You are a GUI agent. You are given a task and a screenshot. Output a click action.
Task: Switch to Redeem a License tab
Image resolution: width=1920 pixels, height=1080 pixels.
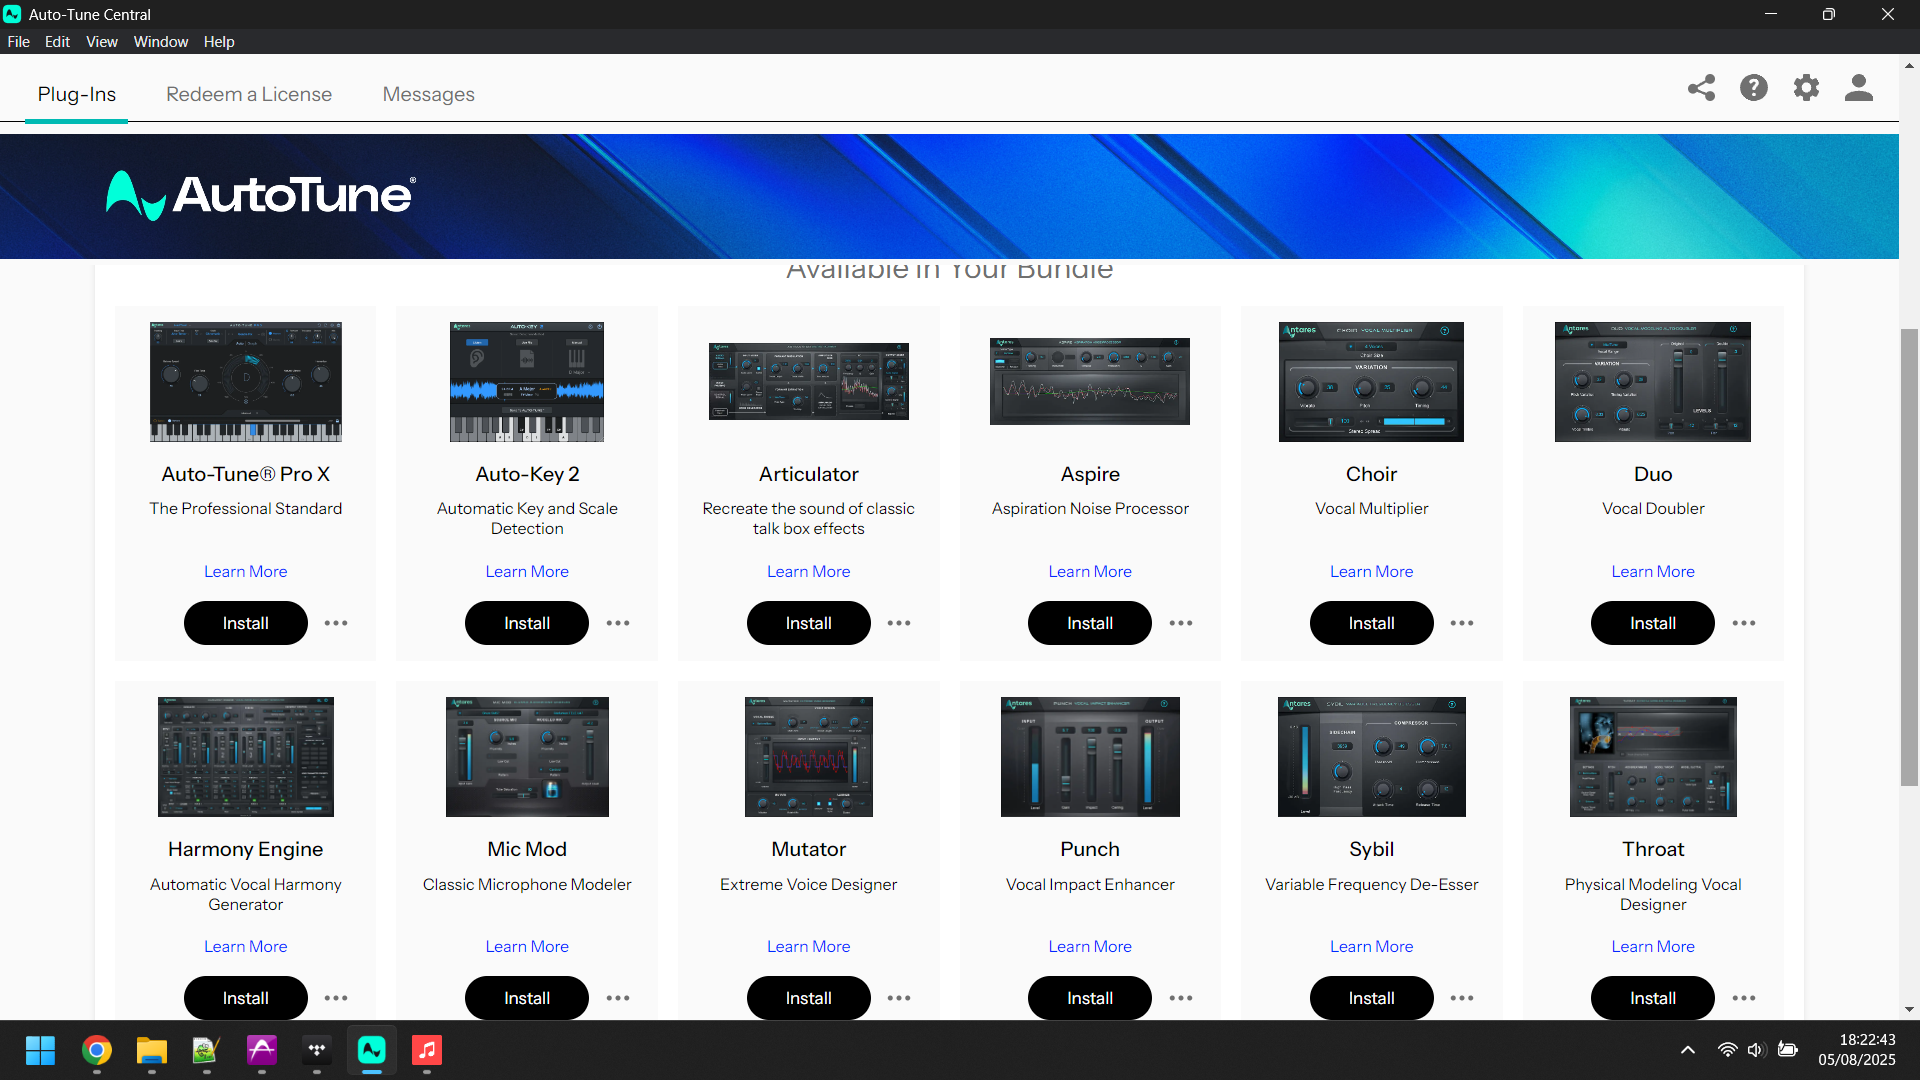tap(249, 94)
